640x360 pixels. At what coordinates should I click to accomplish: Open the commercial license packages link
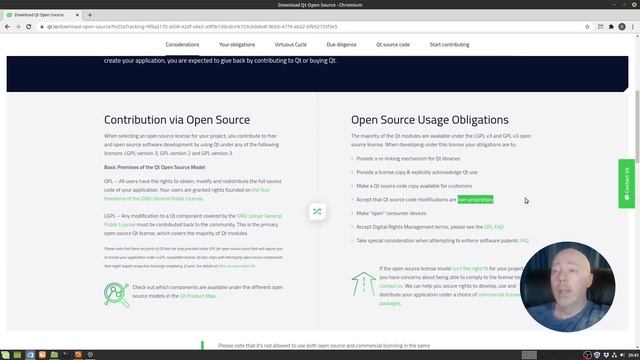coord(449,299)
